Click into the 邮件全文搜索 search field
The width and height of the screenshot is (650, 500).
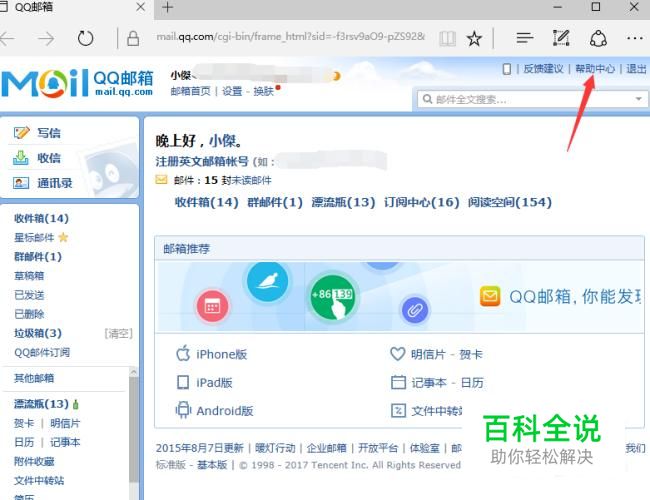[x=532, y=99]
